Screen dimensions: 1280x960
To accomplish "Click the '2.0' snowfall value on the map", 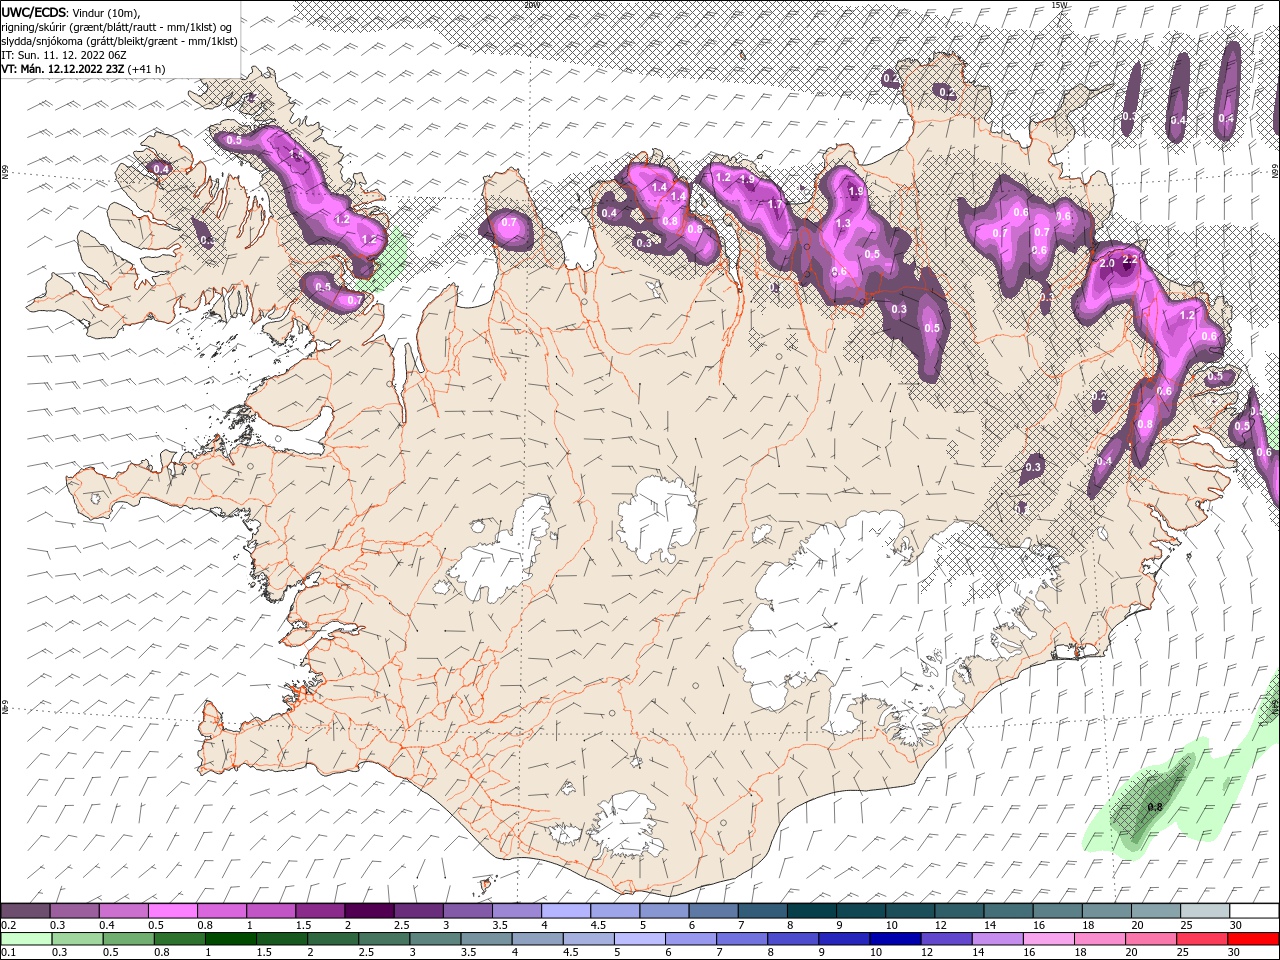I will (x=1107, y=263).
